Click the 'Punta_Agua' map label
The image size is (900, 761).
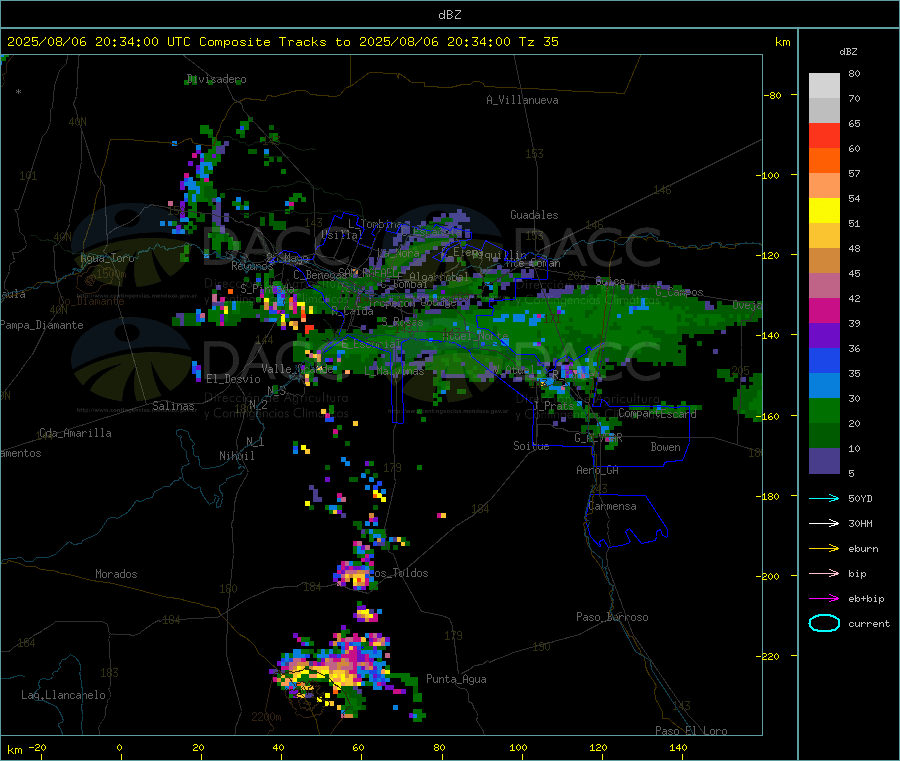coord(456,679)
